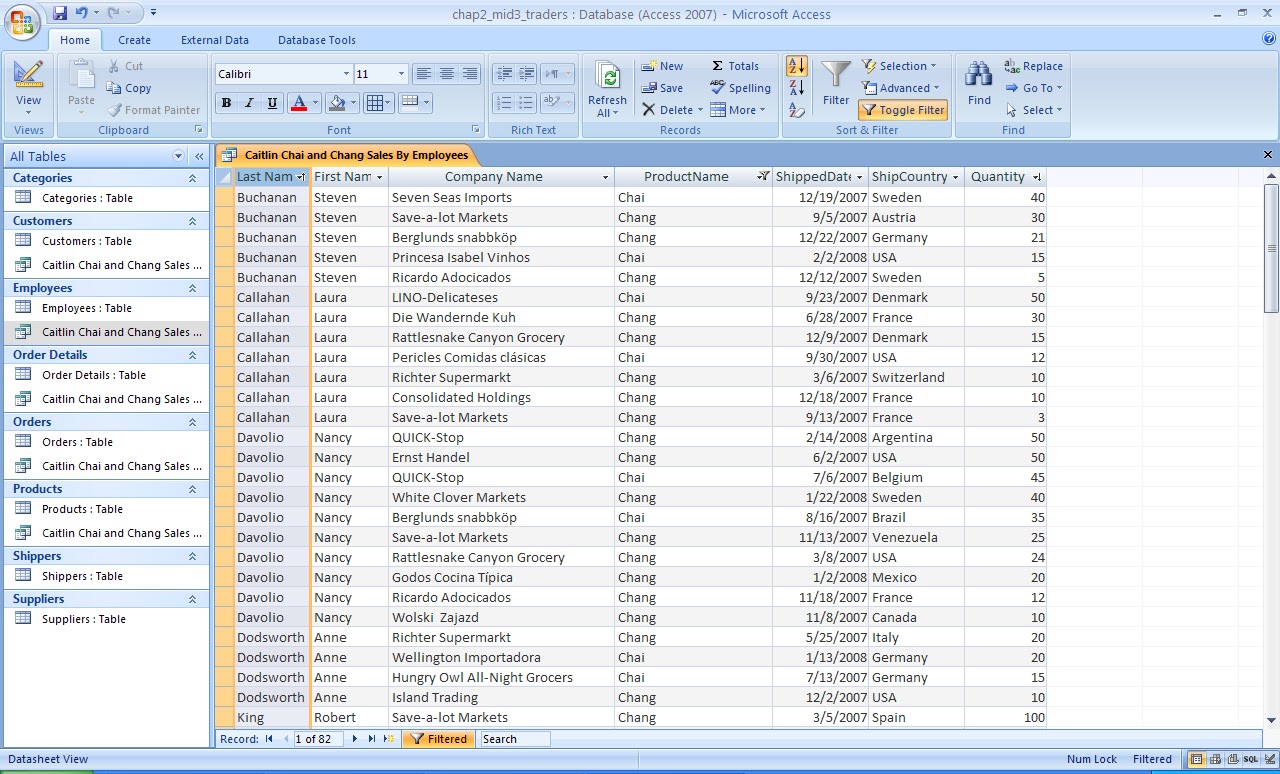Open the Delete record dropdown arrow

pos(700,110)
